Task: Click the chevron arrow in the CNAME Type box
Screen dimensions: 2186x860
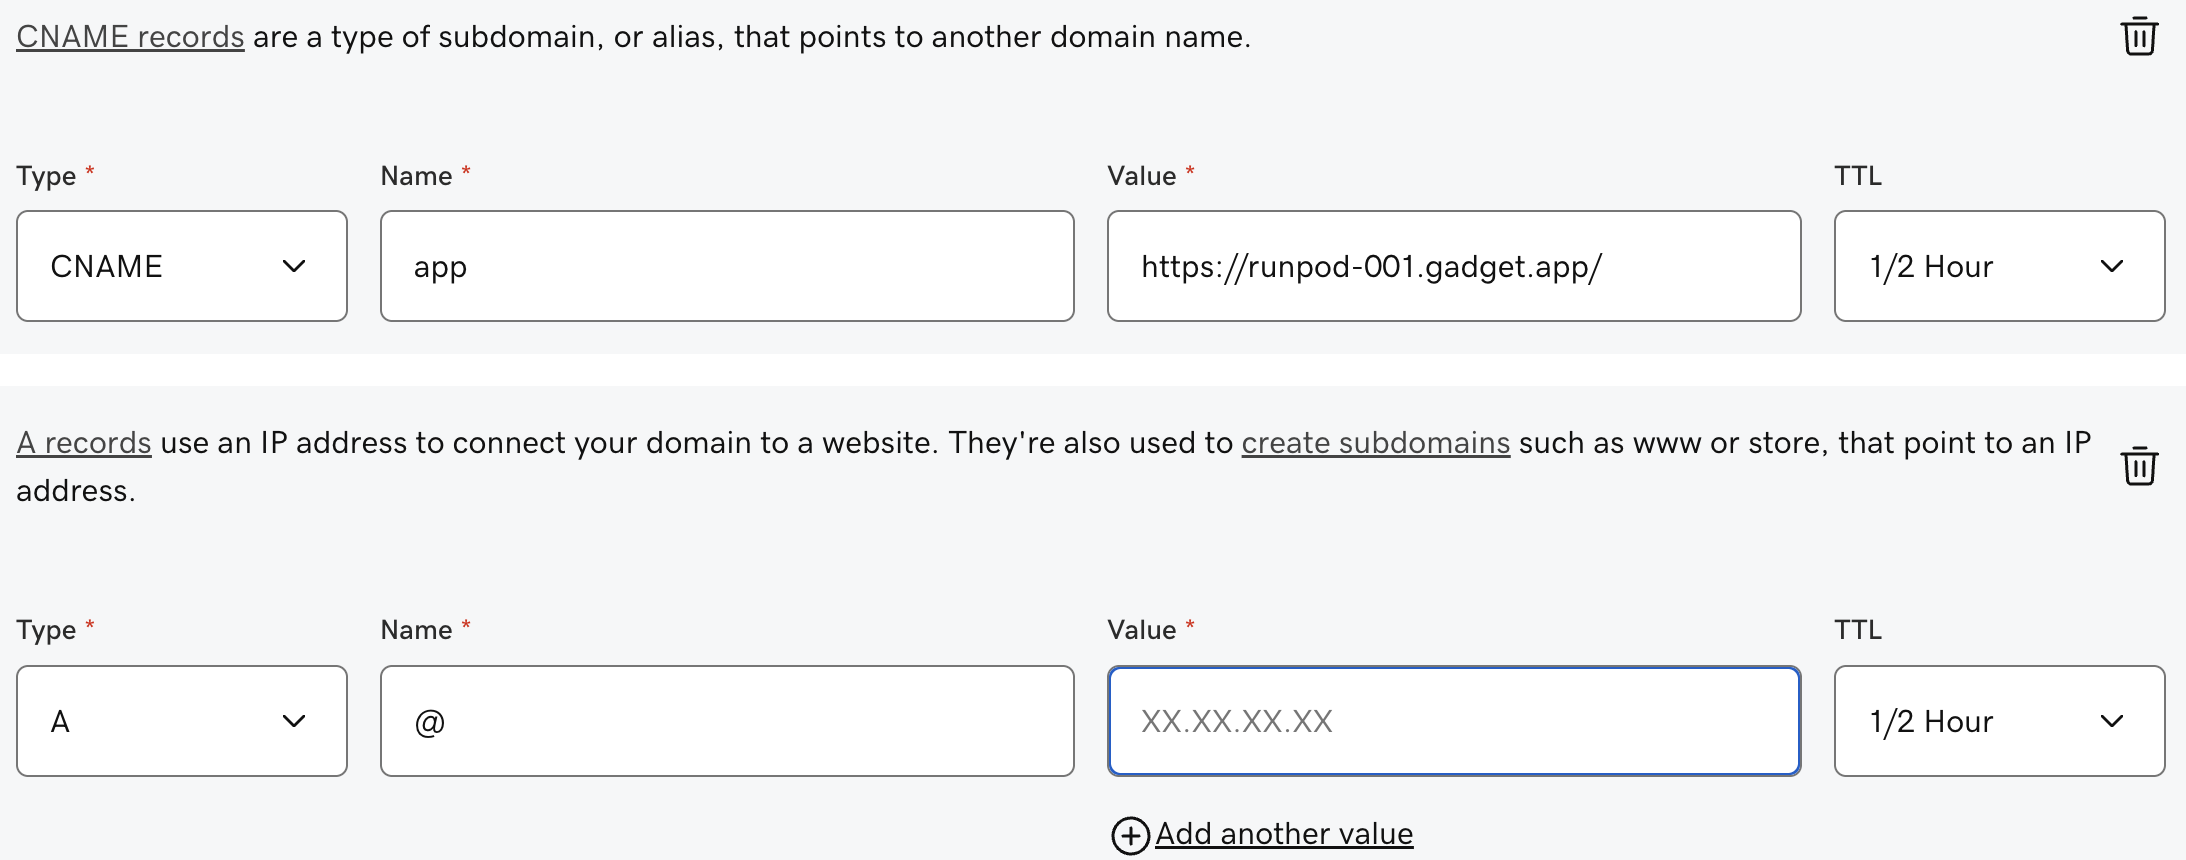Action: point(294,266)
